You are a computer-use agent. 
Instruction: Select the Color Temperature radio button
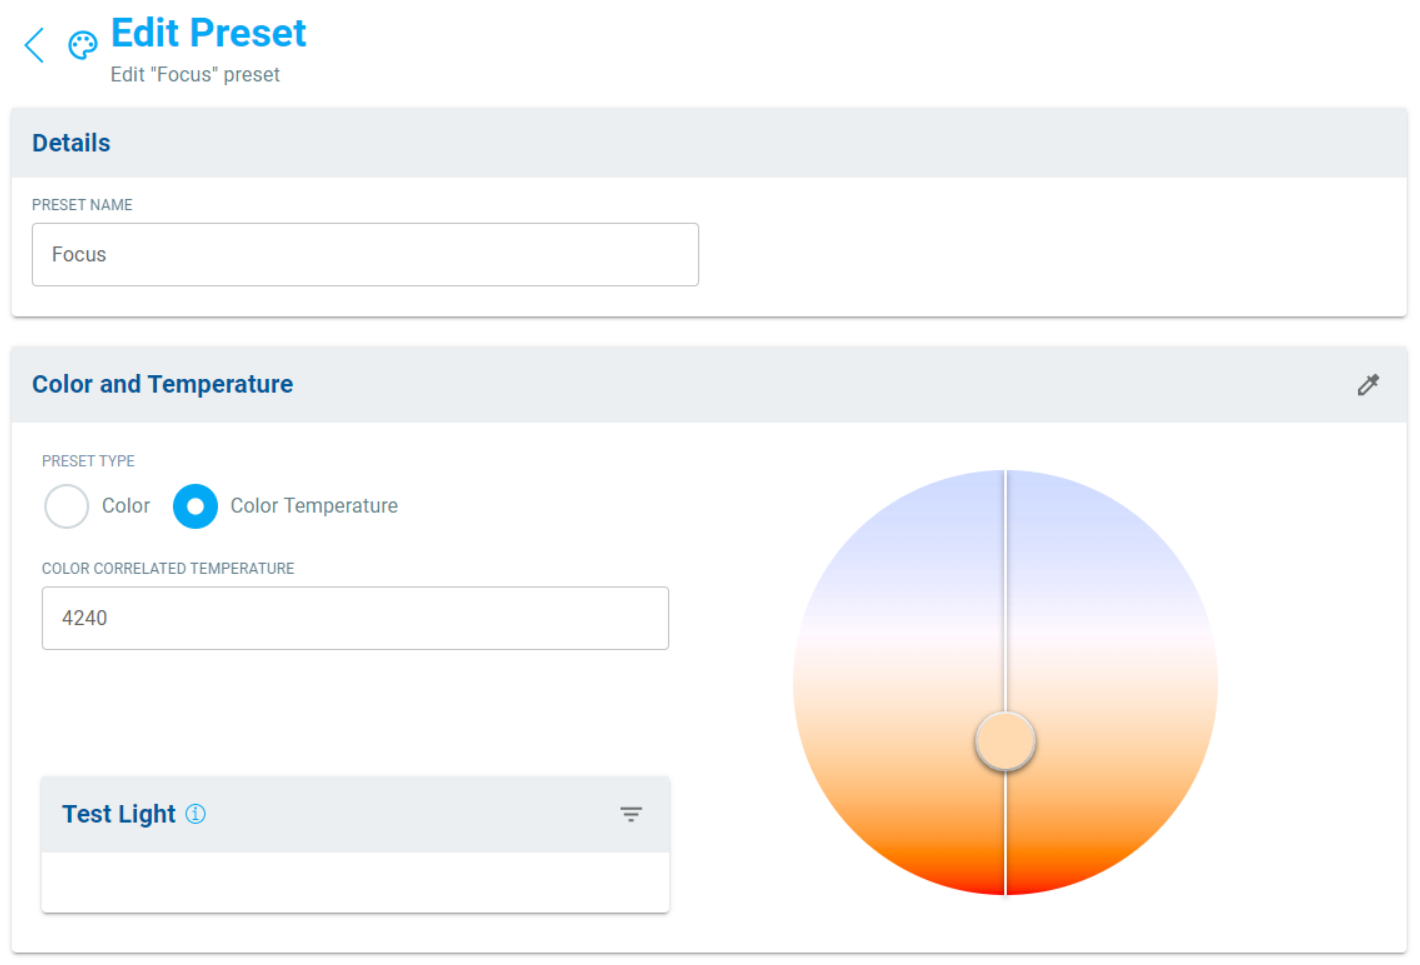[195, 506]
